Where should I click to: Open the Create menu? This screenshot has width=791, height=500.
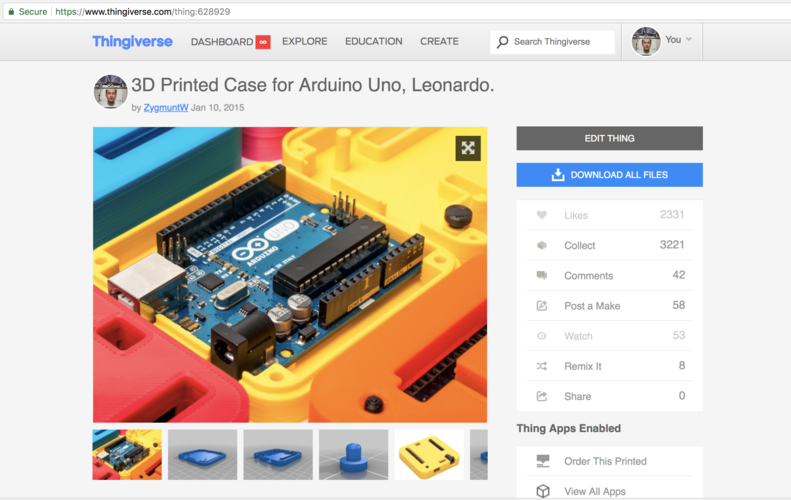click(x=439, y=41)
